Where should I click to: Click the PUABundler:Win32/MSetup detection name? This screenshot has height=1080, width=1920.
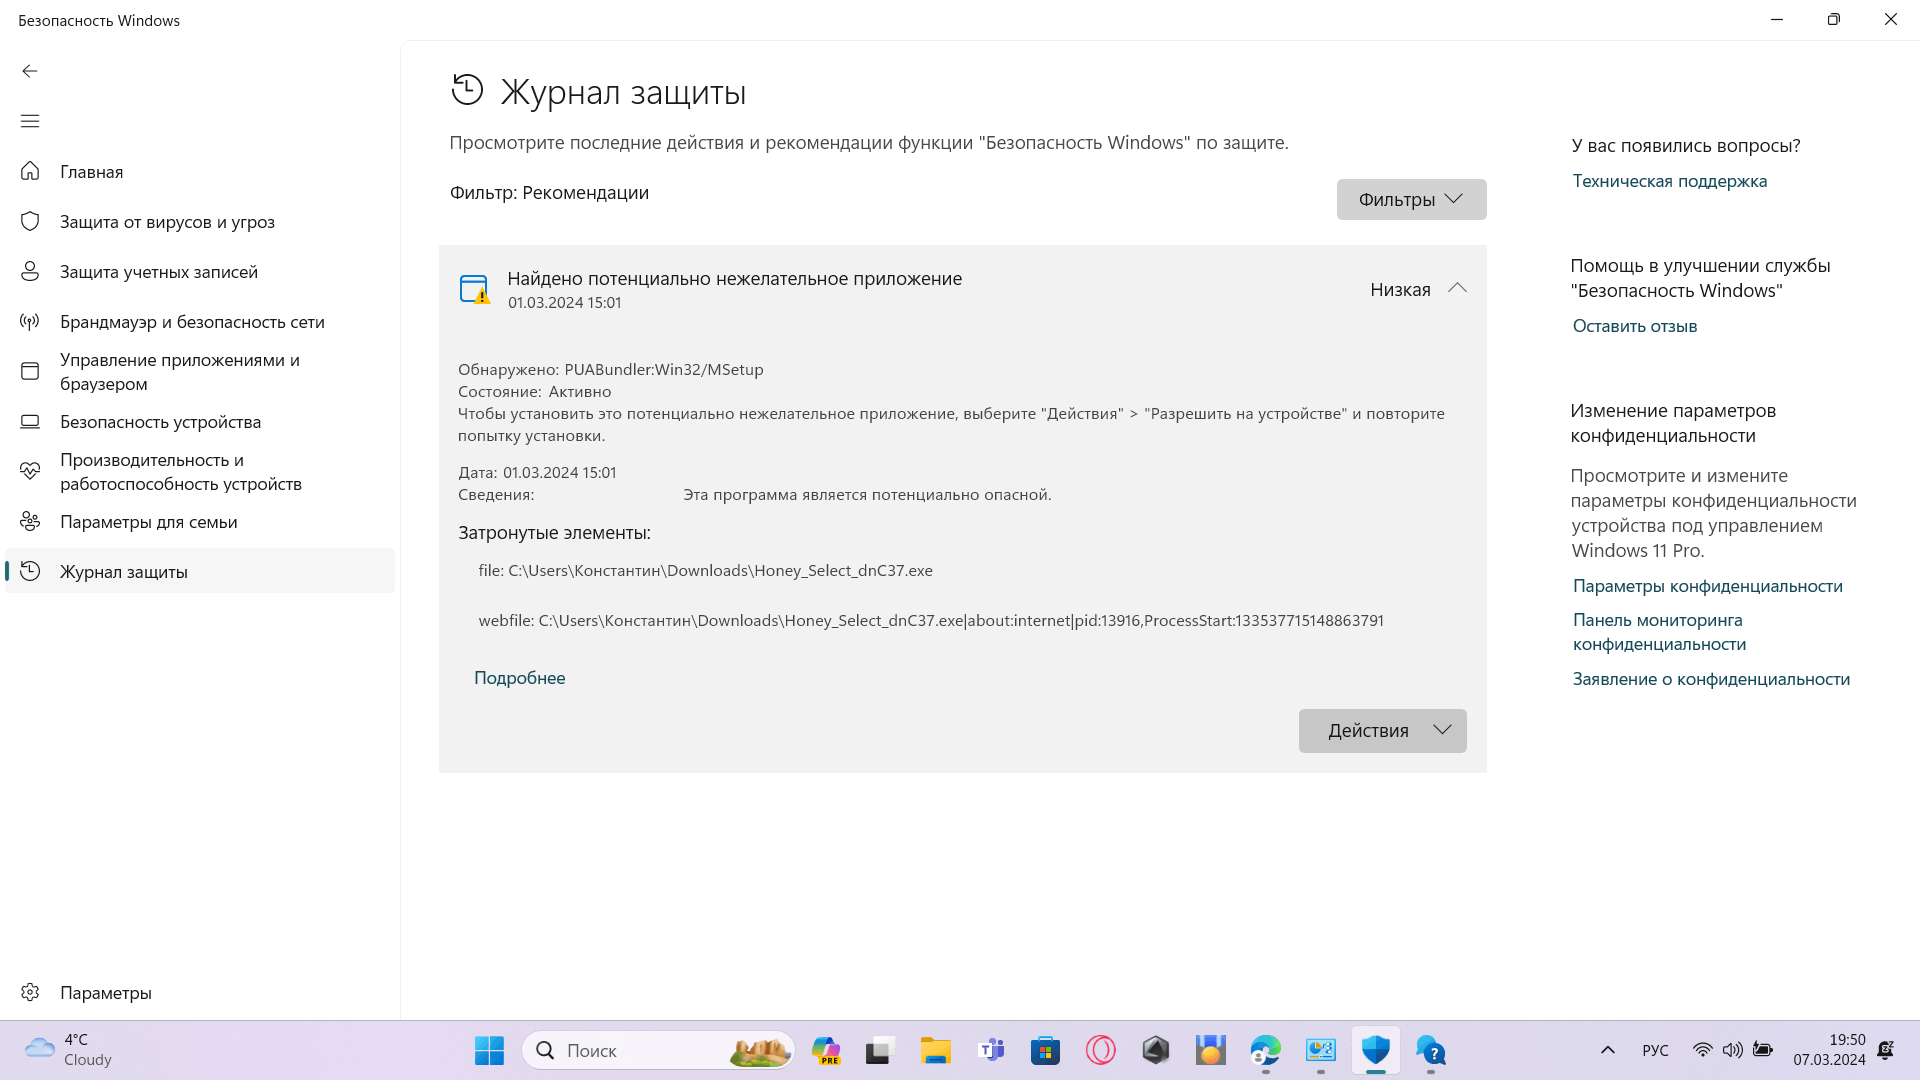pos(664,369)
